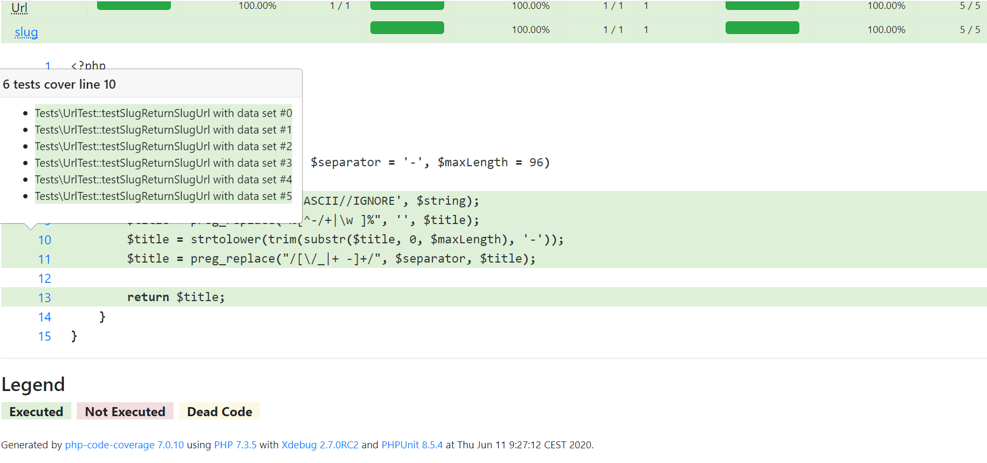The image size is (987, 463).
Task: Click the Legend heading
Action: (33, 384)
